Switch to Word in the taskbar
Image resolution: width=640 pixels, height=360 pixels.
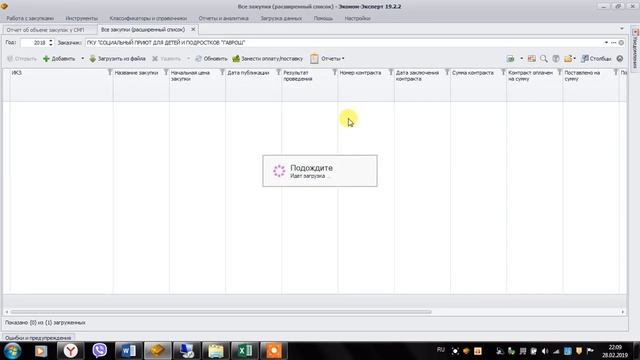pyautogui.click(x=128, y=351)
